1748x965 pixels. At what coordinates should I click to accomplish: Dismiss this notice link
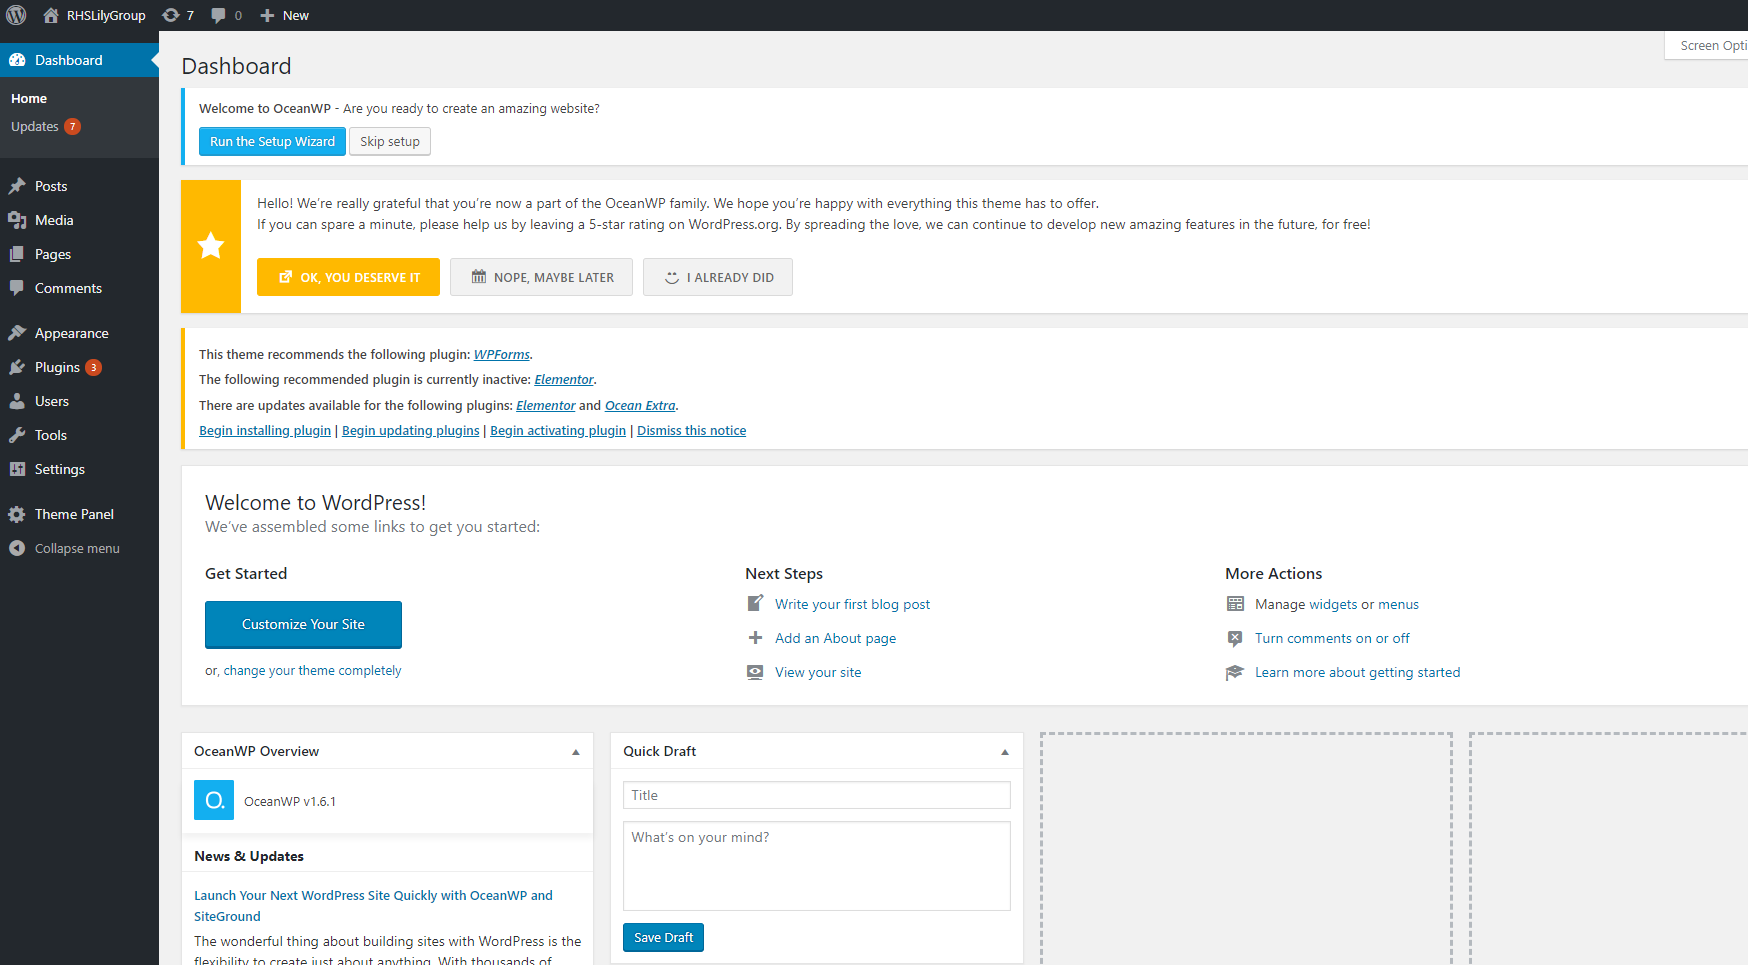(x=692, y=431)
